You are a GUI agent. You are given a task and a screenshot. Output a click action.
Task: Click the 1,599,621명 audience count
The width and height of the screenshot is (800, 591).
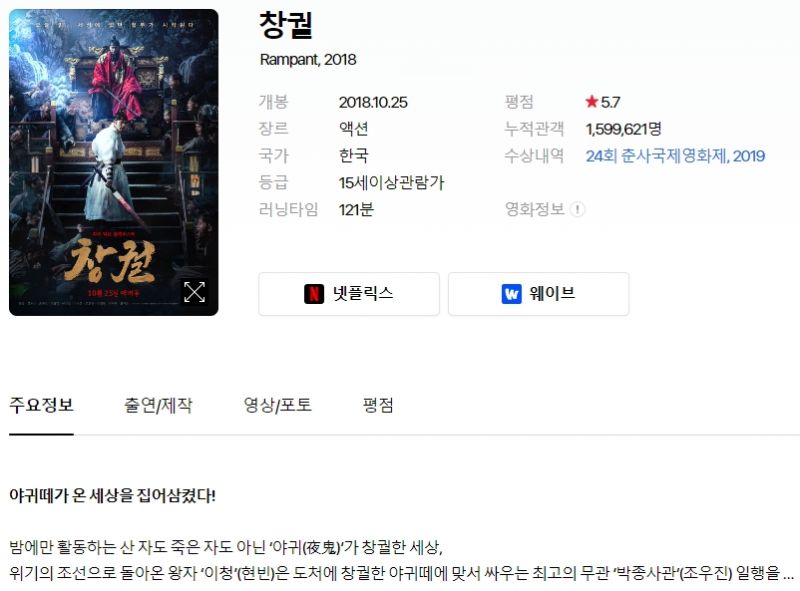point(623,129)
